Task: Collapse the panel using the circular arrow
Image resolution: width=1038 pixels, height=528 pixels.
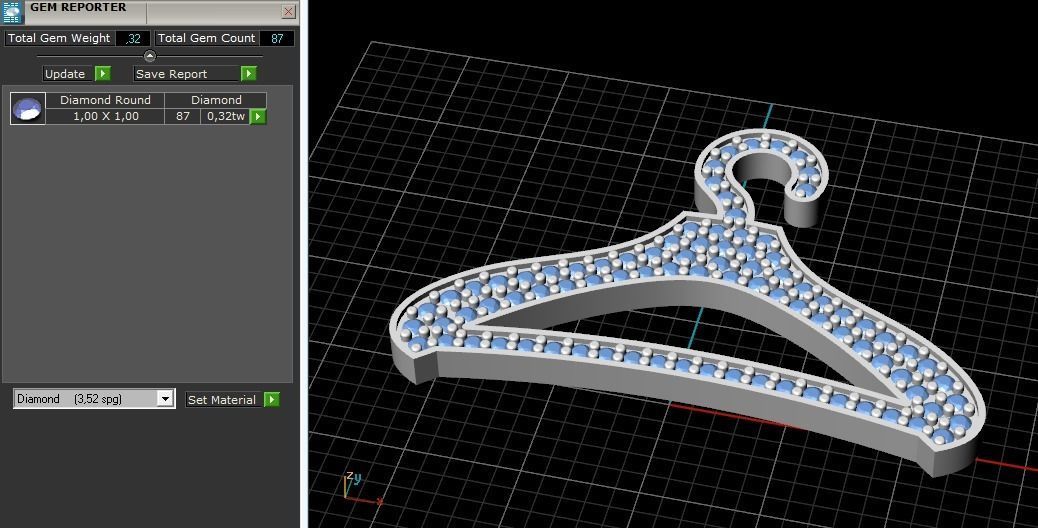Action: coord(150,56)
